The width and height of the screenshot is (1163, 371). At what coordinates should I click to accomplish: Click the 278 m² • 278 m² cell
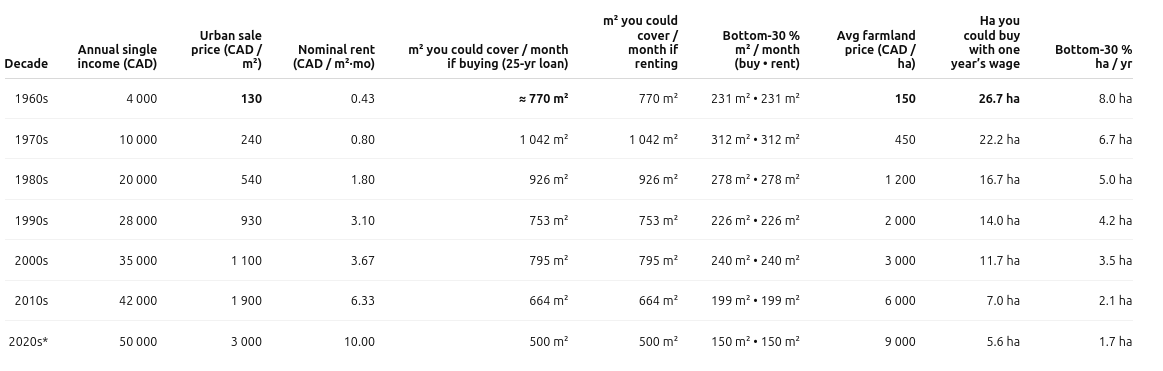tap(755, 180)
